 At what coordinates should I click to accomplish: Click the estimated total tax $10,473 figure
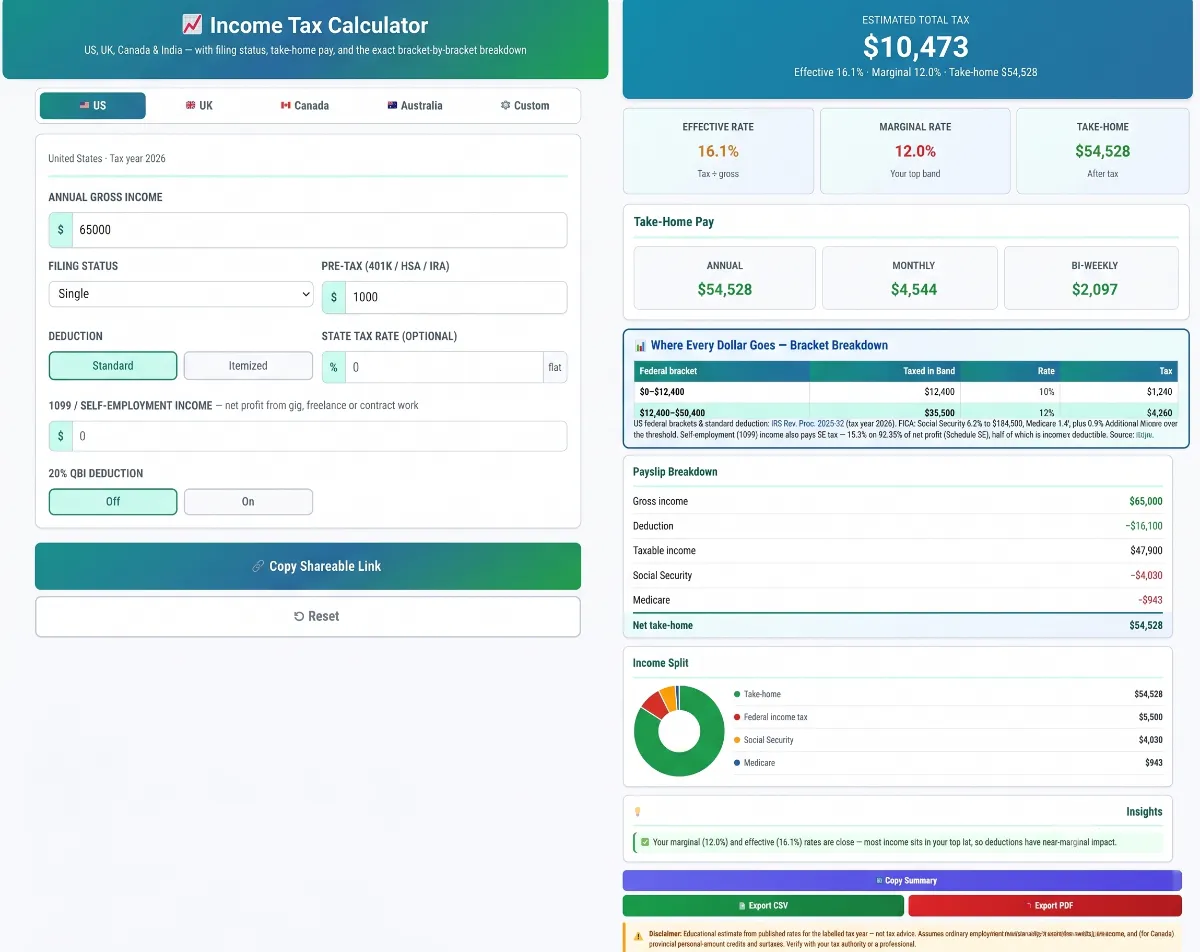coord(916,47)
